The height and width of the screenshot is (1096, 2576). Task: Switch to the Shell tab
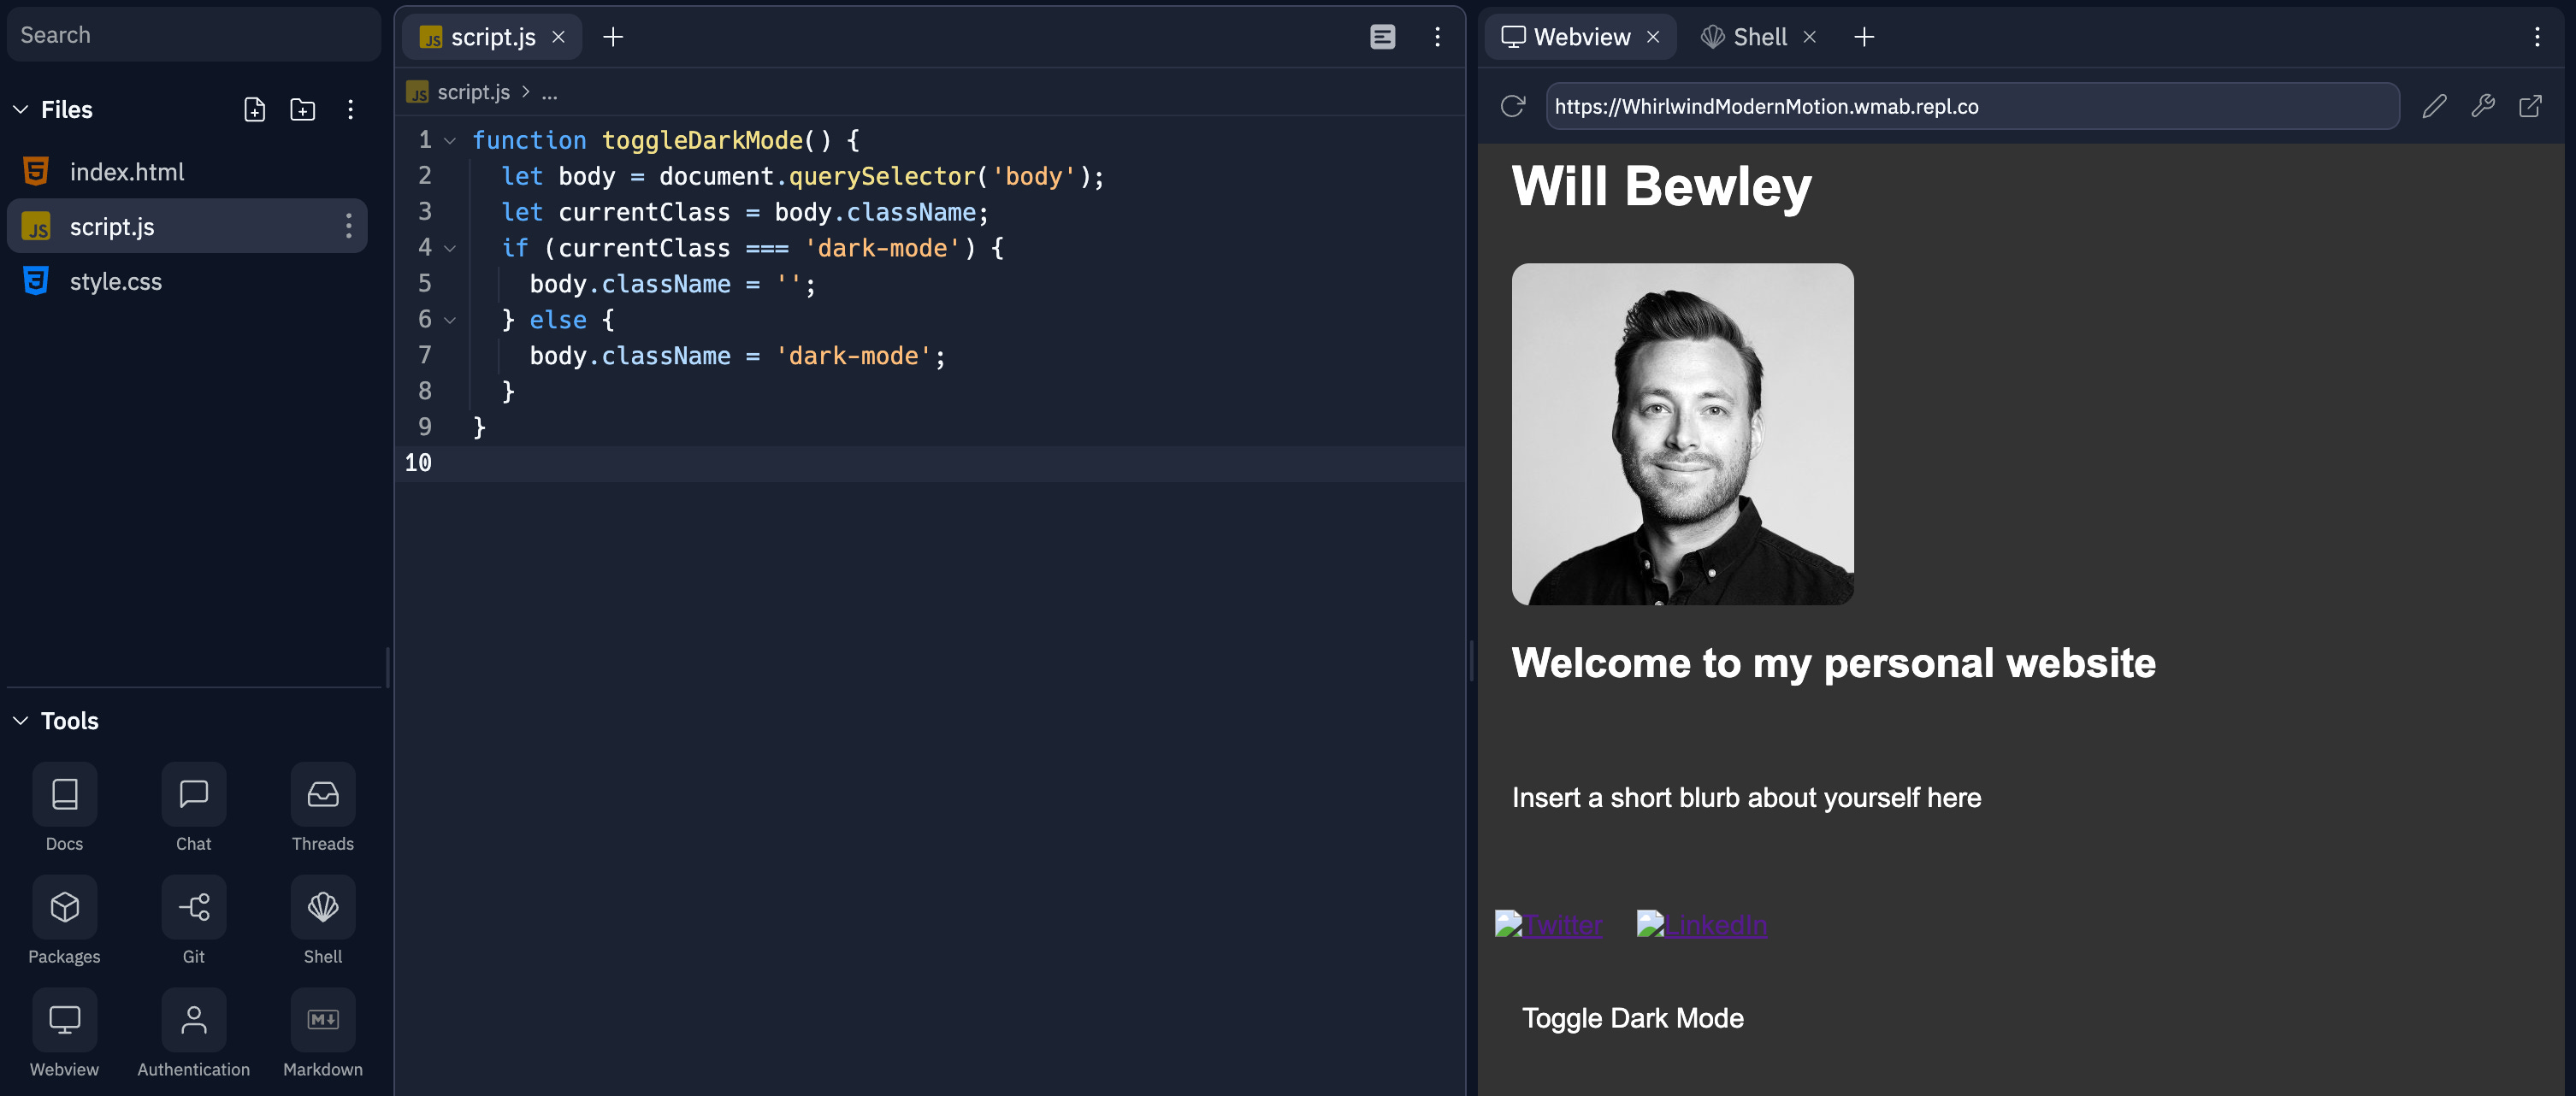click(x=1759, y=37)
